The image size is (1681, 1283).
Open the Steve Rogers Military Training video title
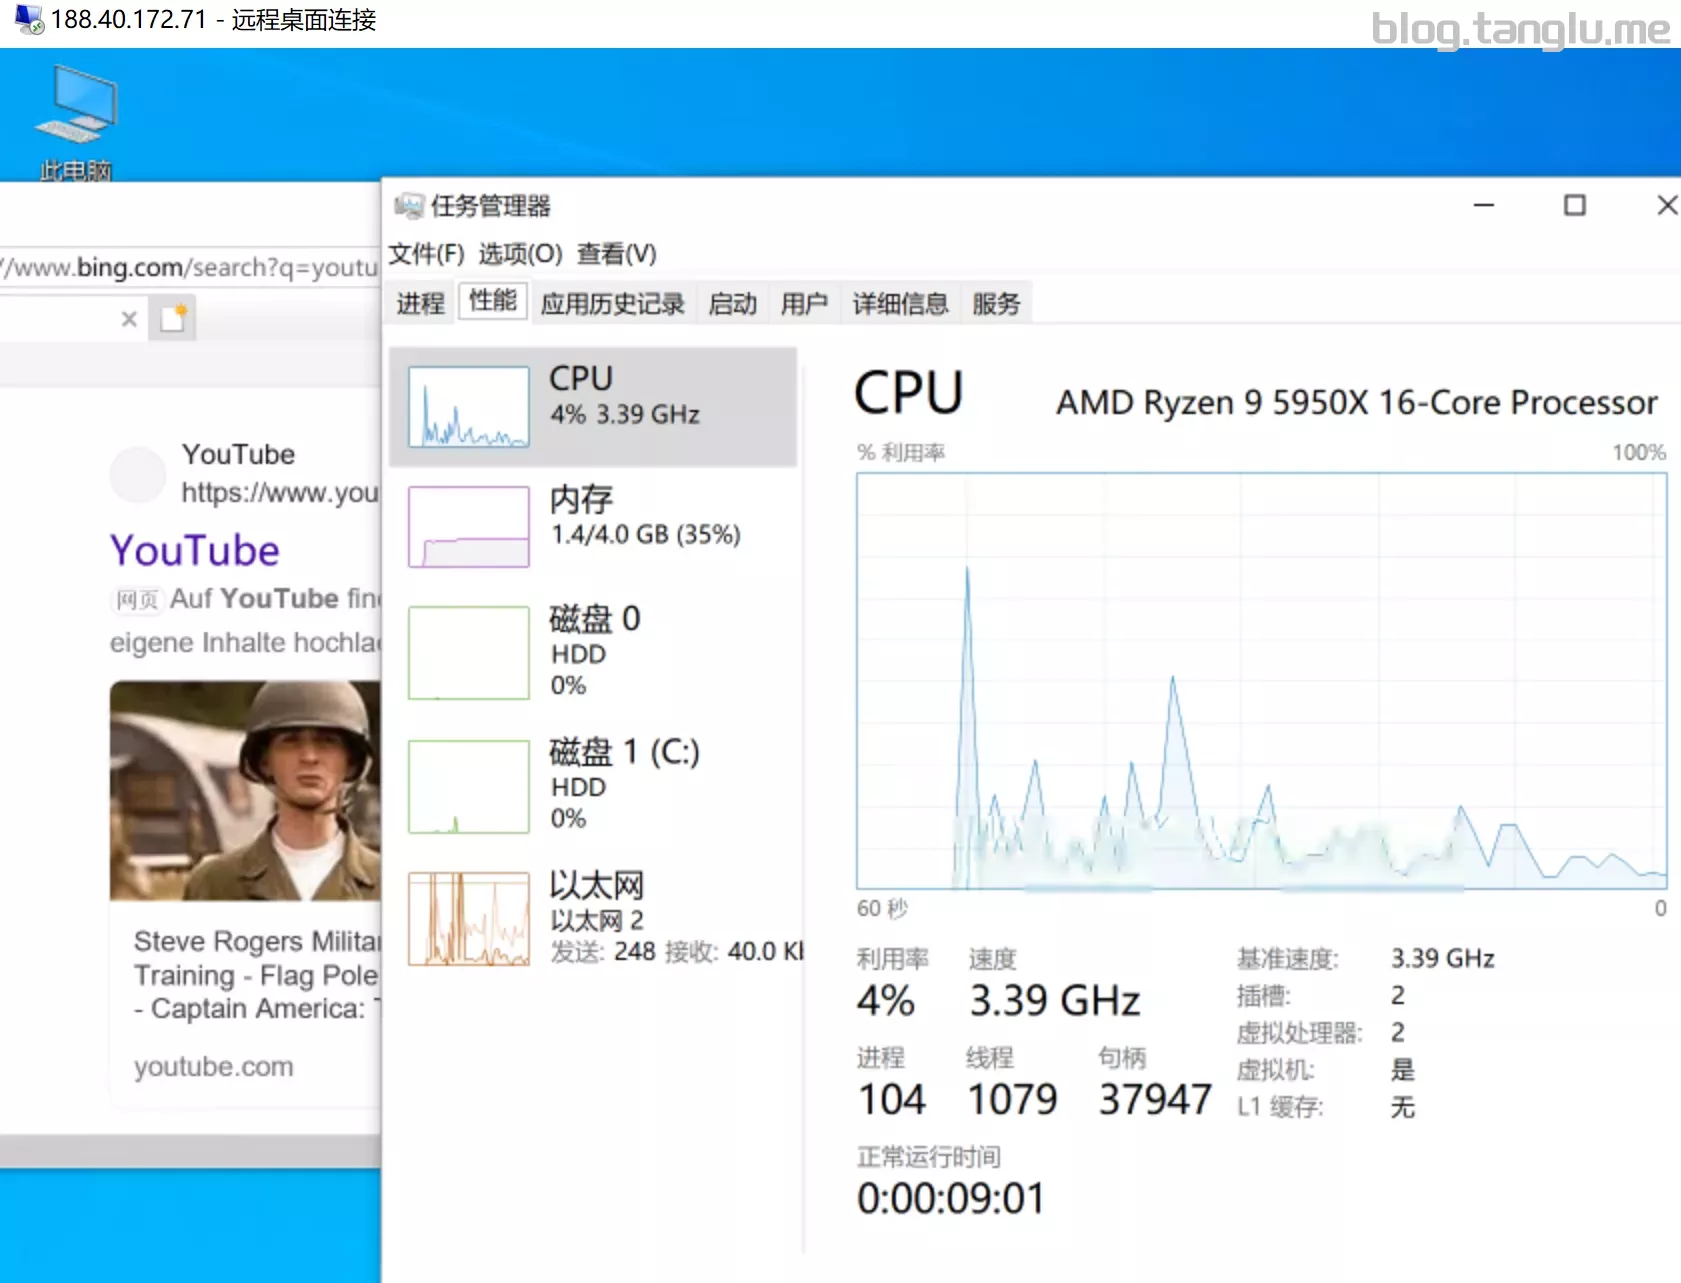point(257,975)
